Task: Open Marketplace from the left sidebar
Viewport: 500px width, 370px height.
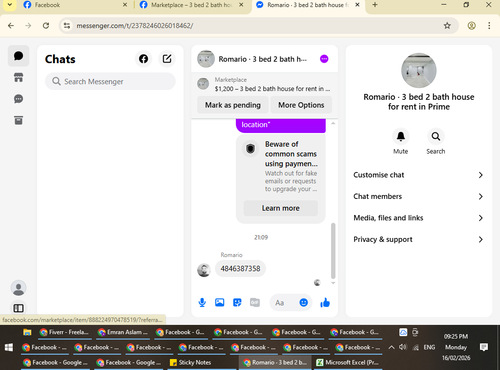Action: pyautogui.click(x=18, y=77)
